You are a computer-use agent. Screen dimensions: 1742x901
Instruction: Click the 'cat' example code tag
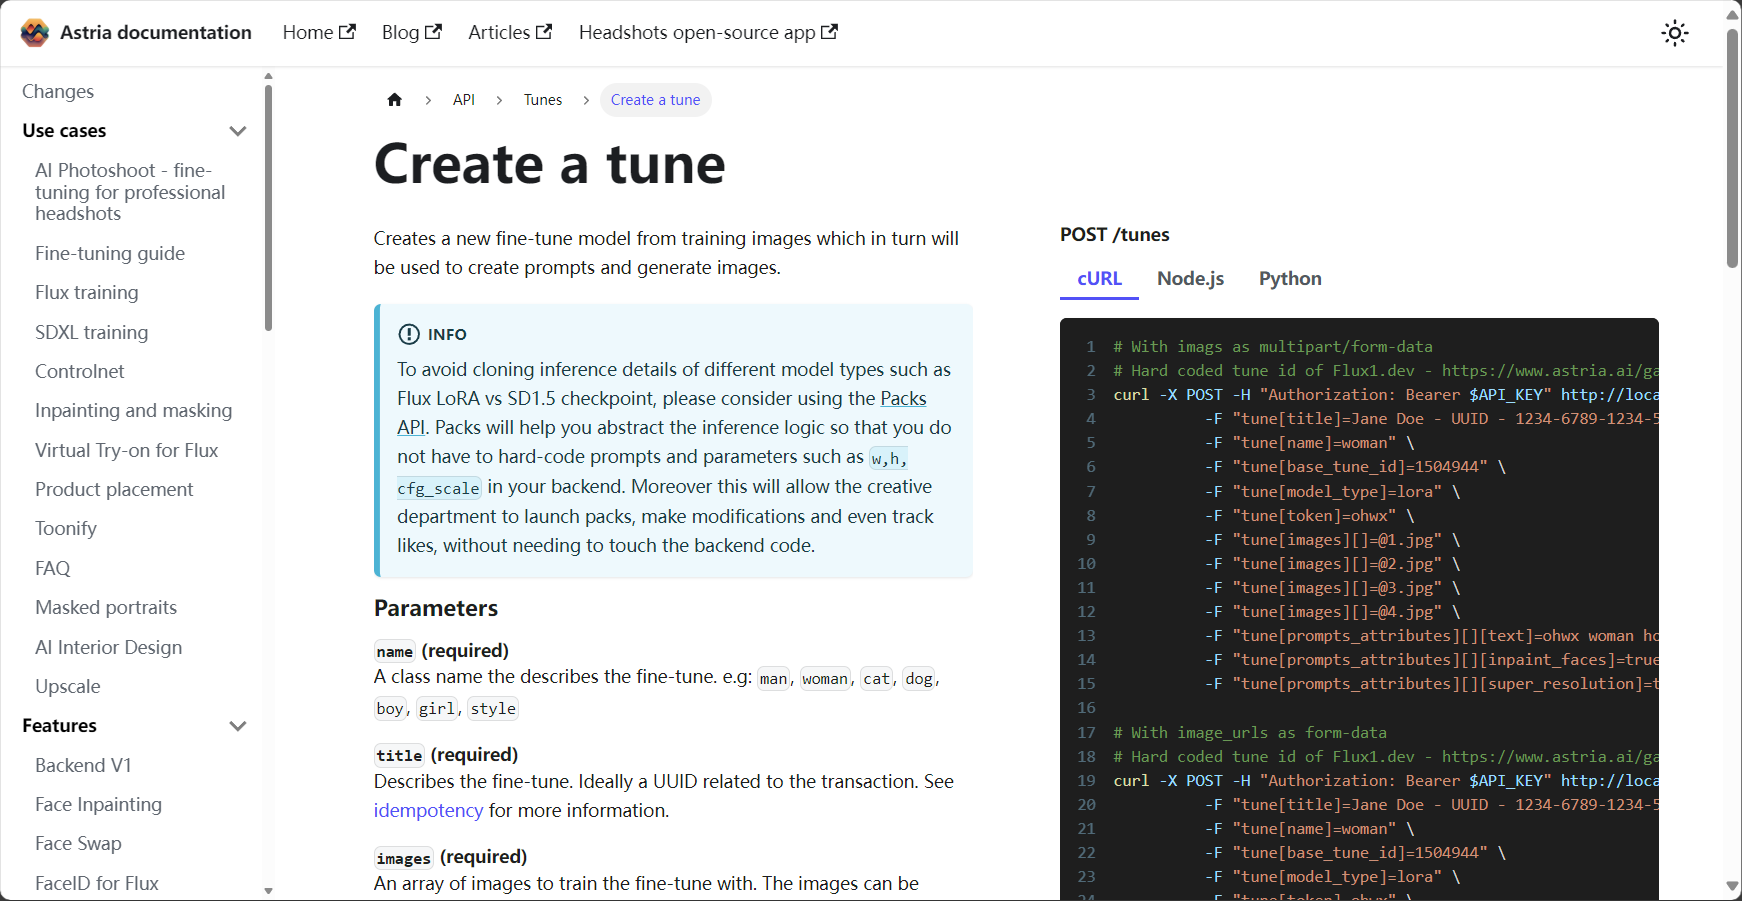pyautogui.click(x=877, y=679)
